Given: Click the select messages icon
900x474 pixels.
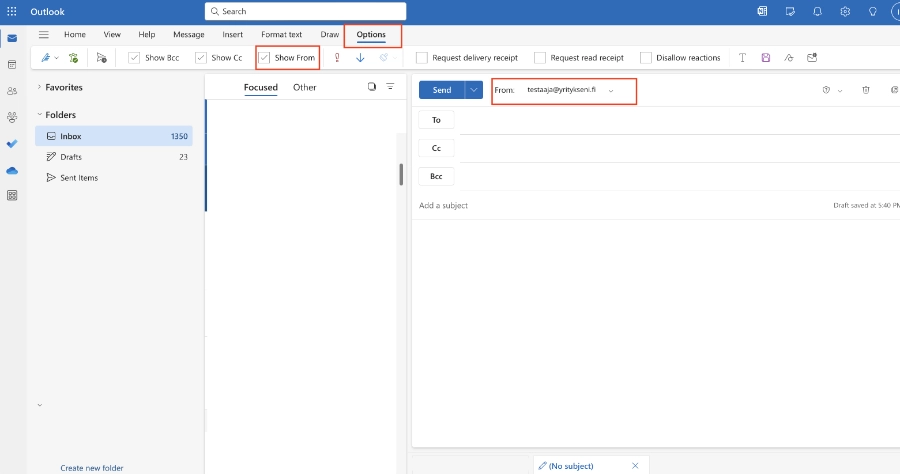Looking at the screenshot, I should 372,87.
